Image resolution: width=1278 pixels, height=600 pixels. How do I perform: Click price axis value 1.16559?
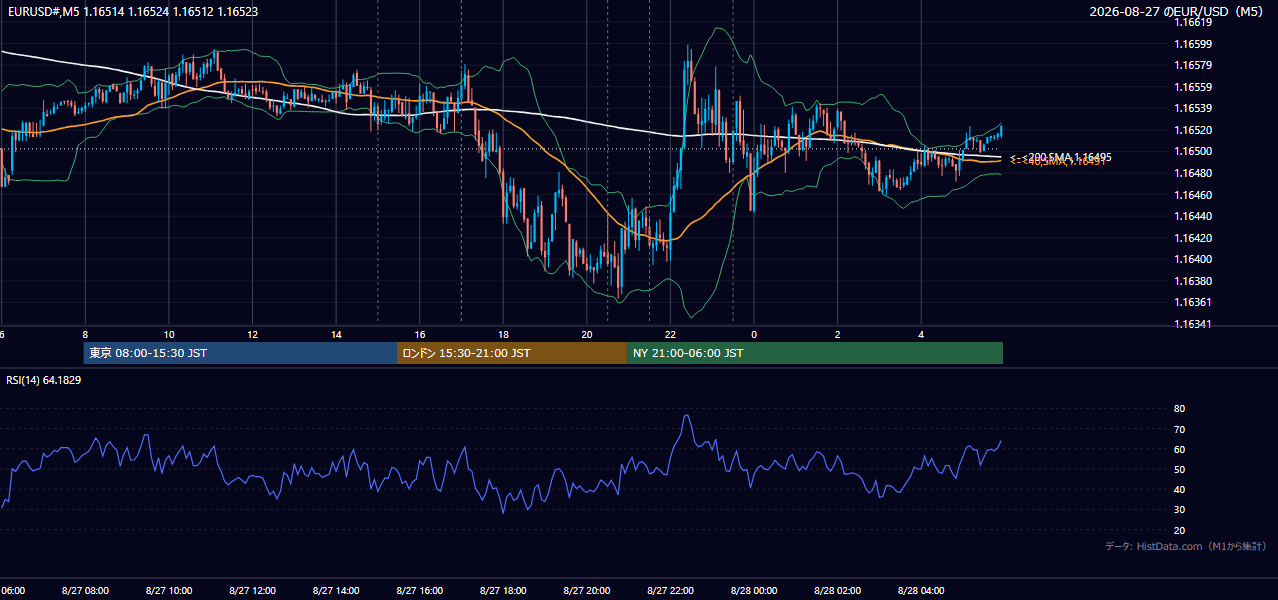(x=1192, y=87)
